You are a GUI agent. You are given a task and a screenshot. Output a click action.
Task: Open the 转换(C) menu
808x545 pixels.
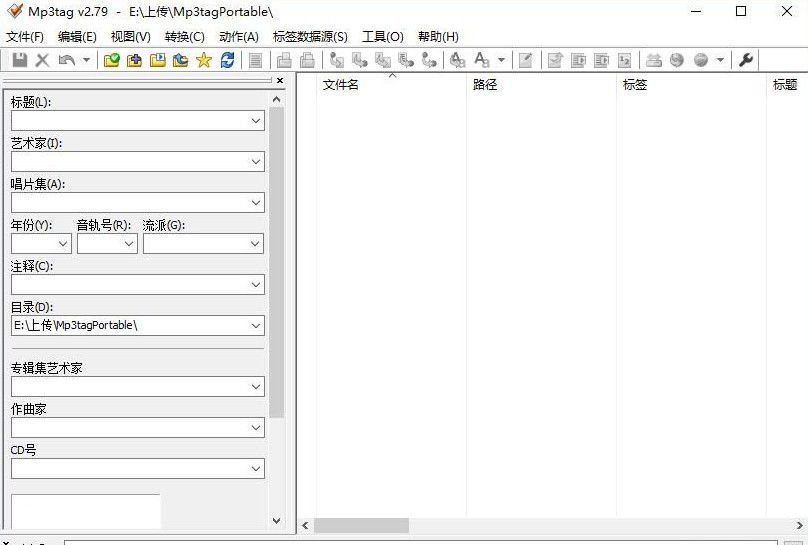tap(184, 37)
